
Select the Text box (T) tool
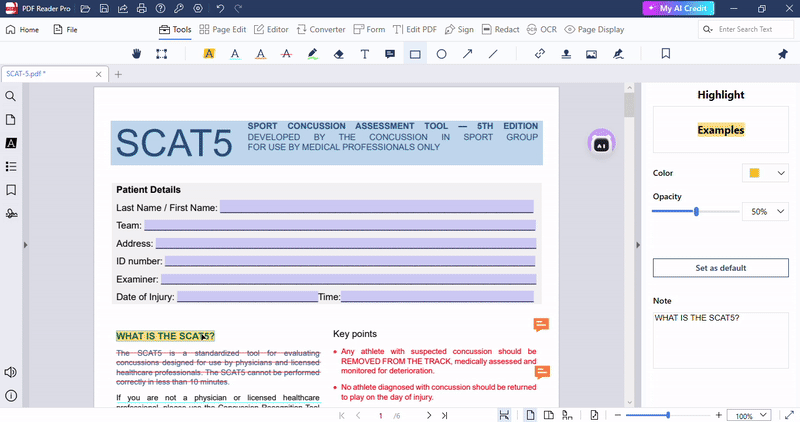365,54
